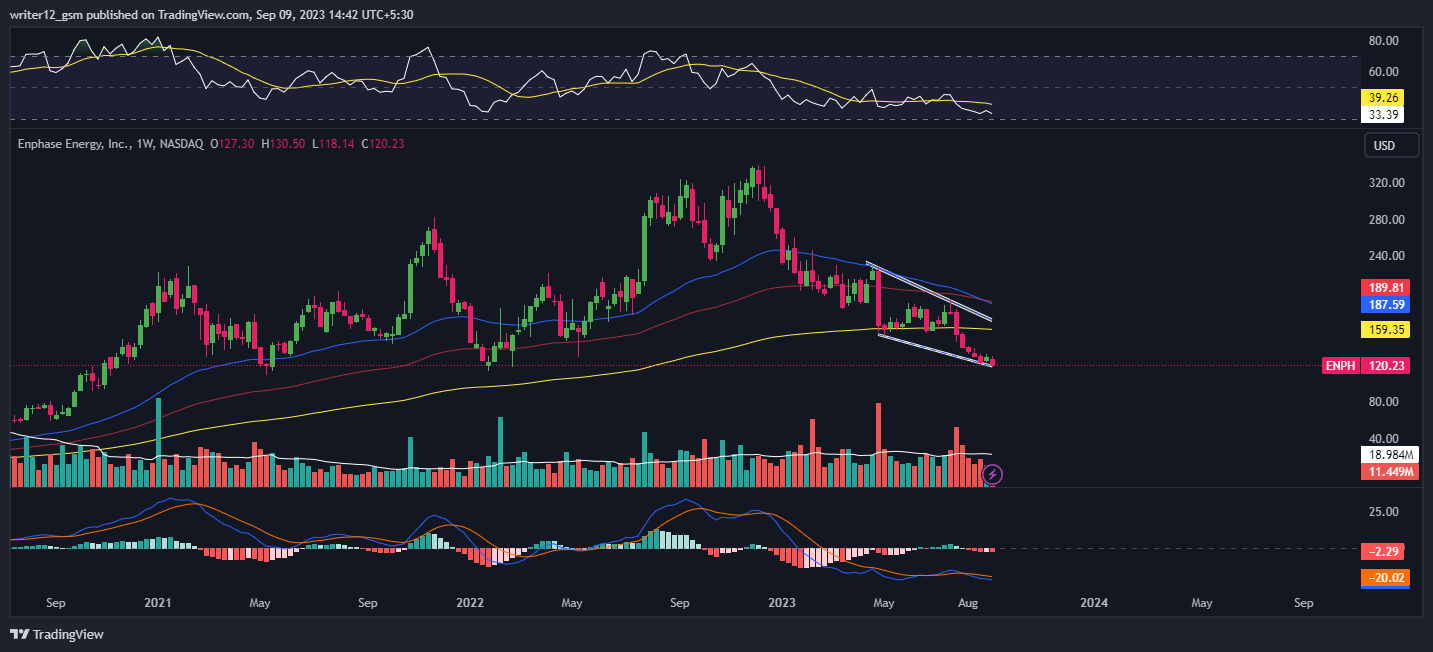Image resolution: width=1433 pixels, height=652 pixels.
Task: Click the purple lightning bolt icon
Action: pos(993,474)
